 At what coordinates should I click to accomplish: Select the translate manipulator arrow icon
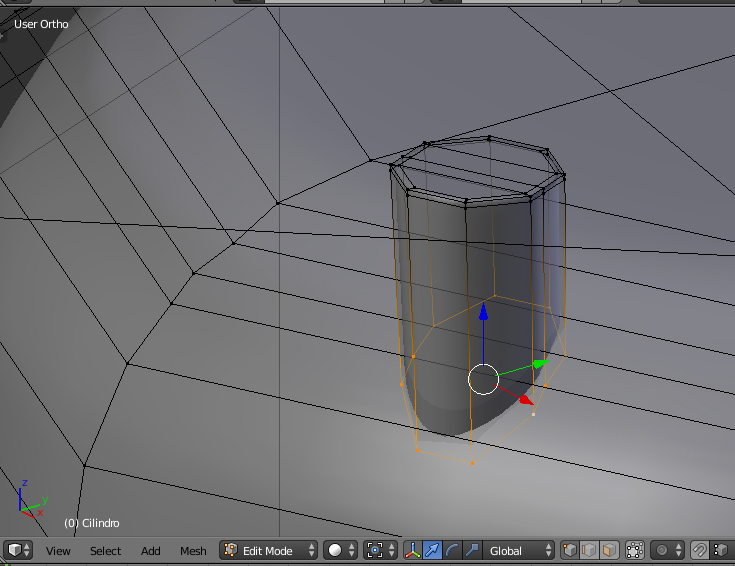[433, 550]
